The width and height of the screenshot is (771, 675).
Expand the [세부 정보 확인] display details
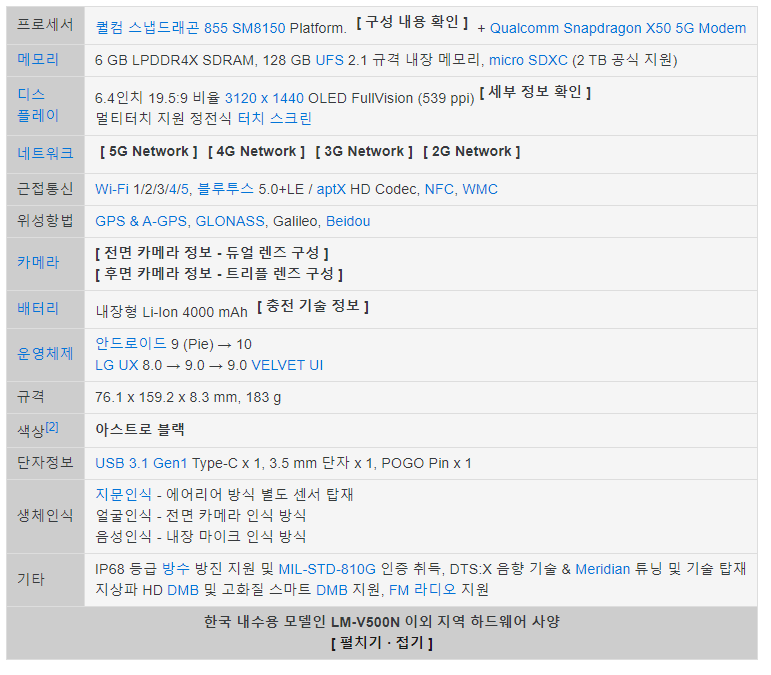tap(535, 92)
